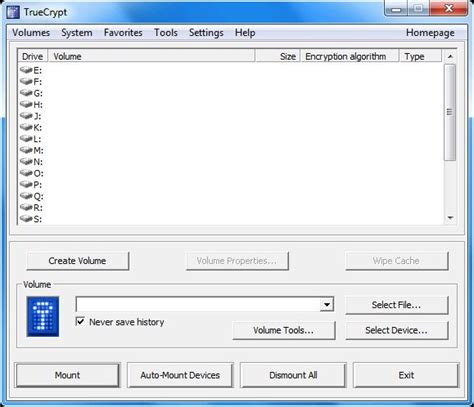The height and width of the screenshot is (407, 474).
Task: Click the Wipe Cache button
Action: point(396,261)
